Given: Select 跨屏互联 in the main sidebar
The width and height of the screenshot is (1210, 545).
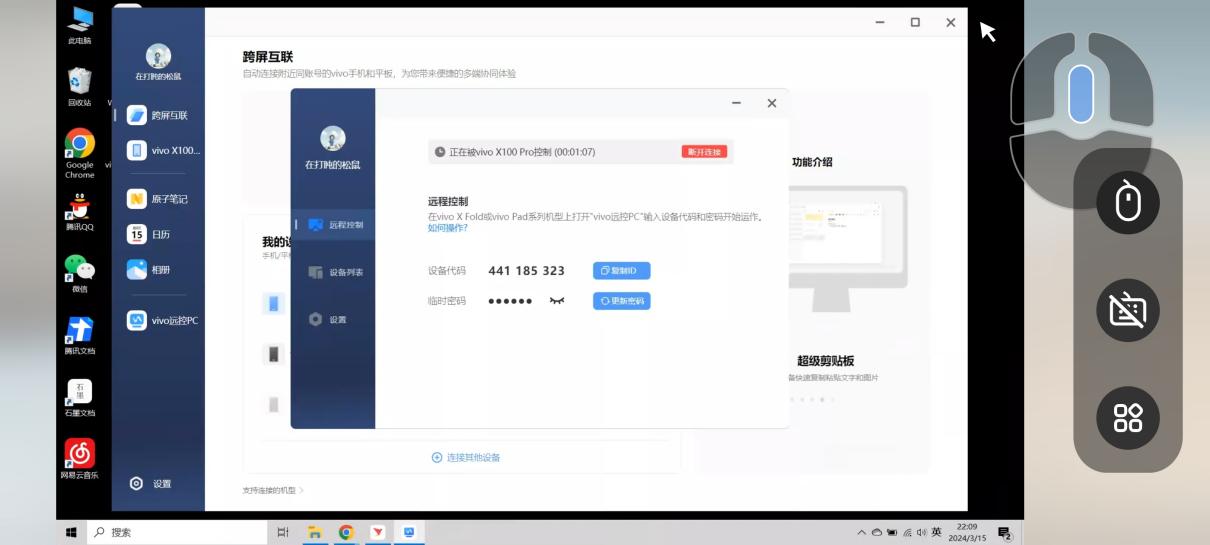Looking at the screenshot, I should (x=158, y=115).
